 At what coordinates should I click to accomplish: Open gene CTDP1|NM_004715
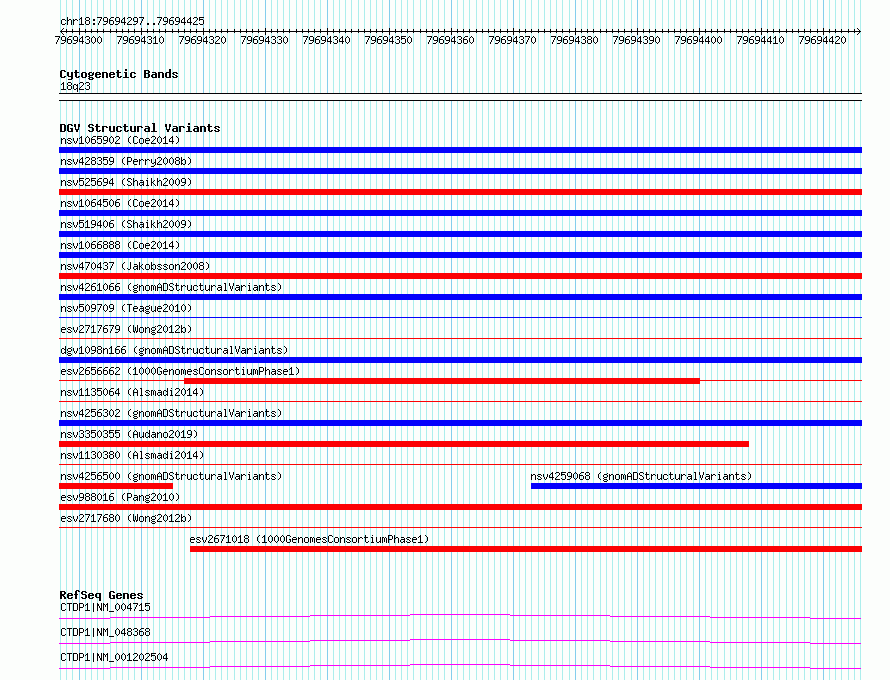[106, 607]
